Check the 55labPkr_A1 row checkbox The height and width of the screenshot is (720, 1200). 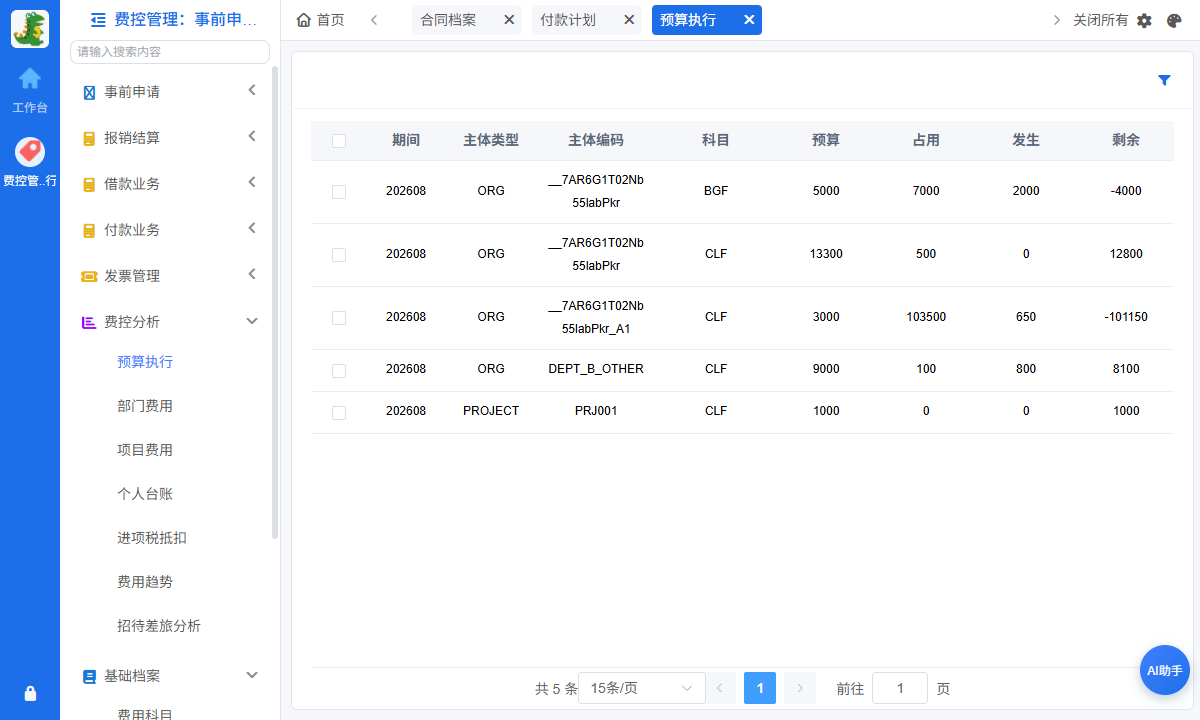point(339,318)
